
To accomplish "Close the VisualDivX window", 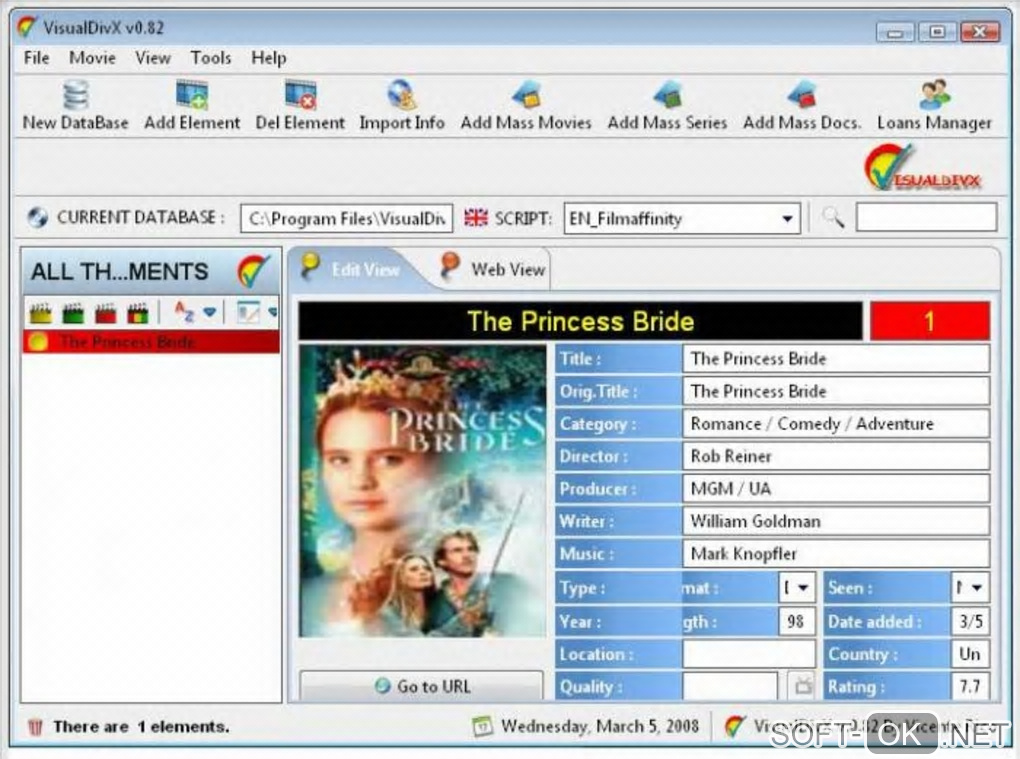I will [980, 31].
